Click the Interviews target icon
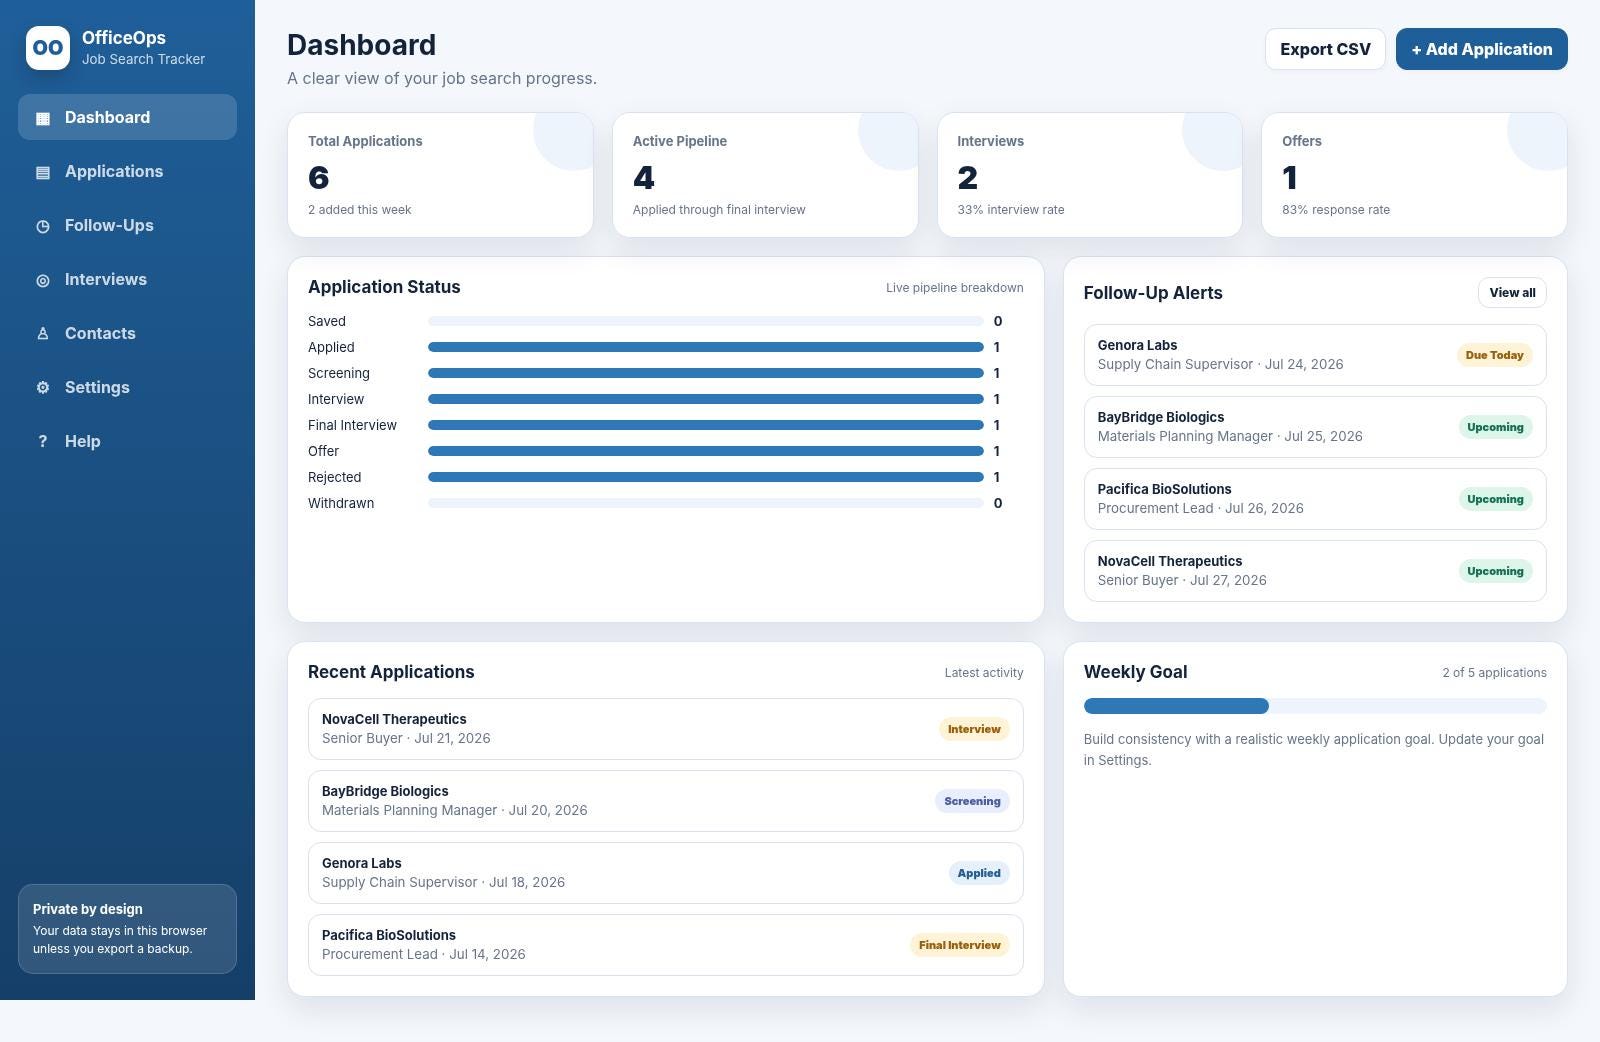This screenshot has height=1042, width=1600. point(43,280)
